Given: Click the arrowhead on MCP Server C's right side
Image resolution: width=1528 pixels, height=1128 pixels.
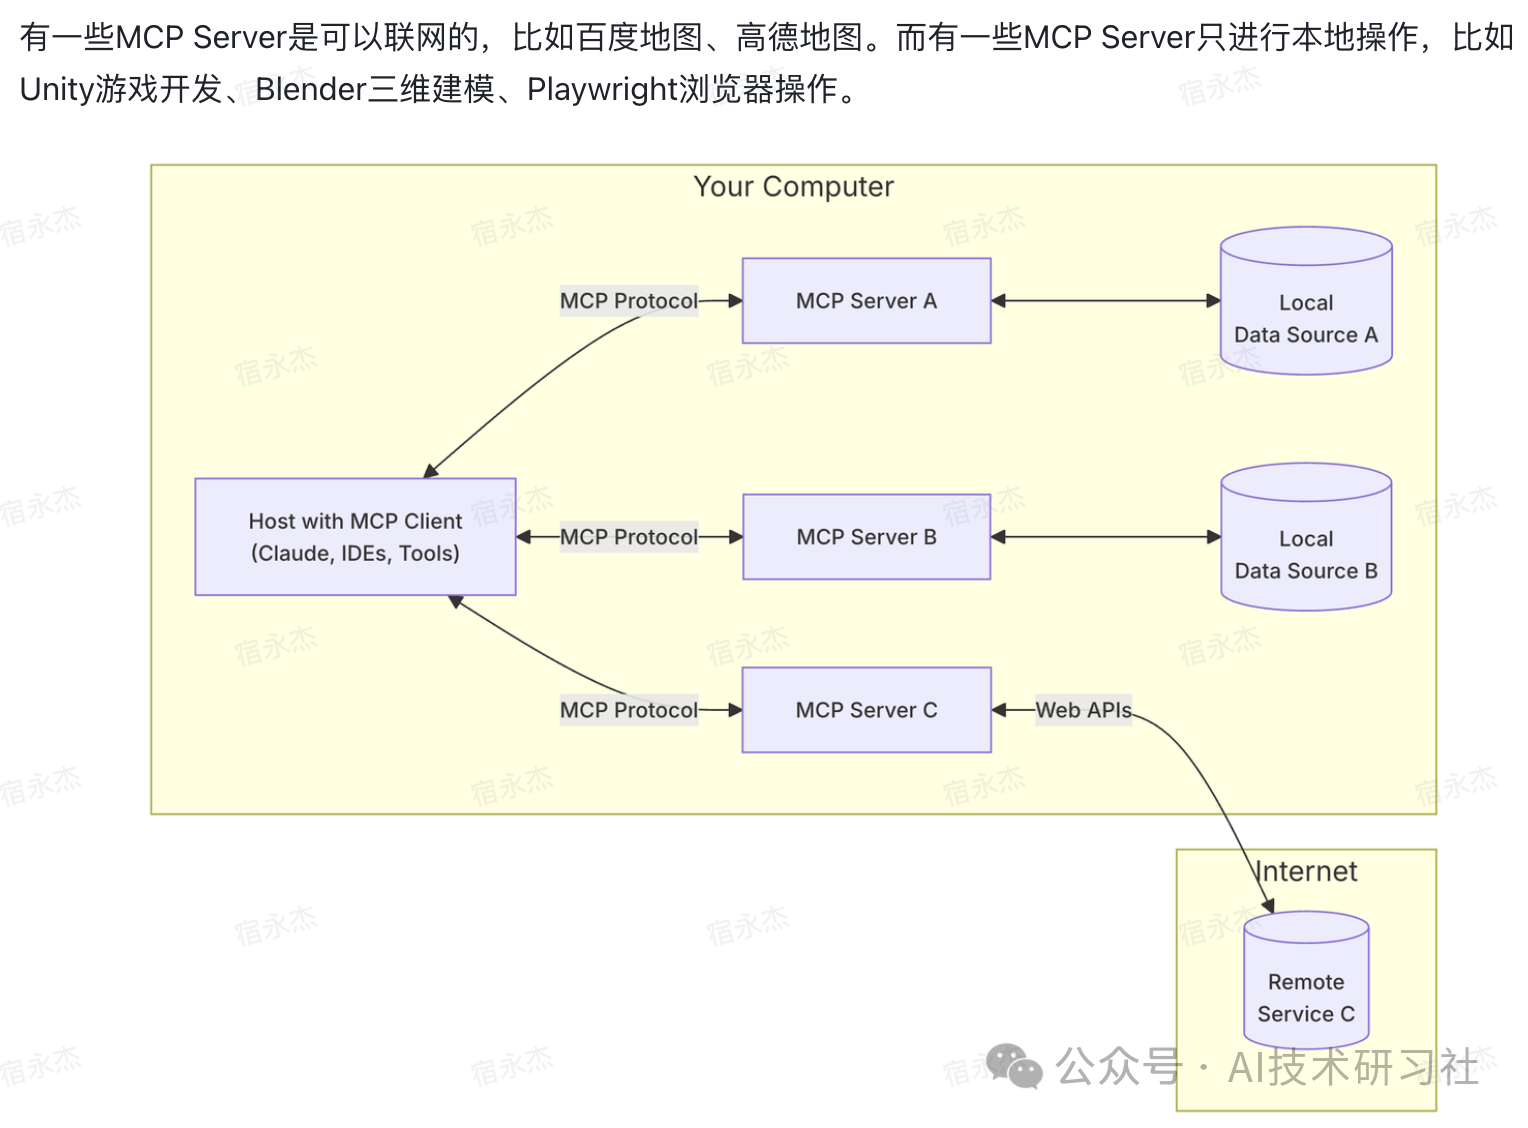Looking at the screenshot, I should pos(999,710).
